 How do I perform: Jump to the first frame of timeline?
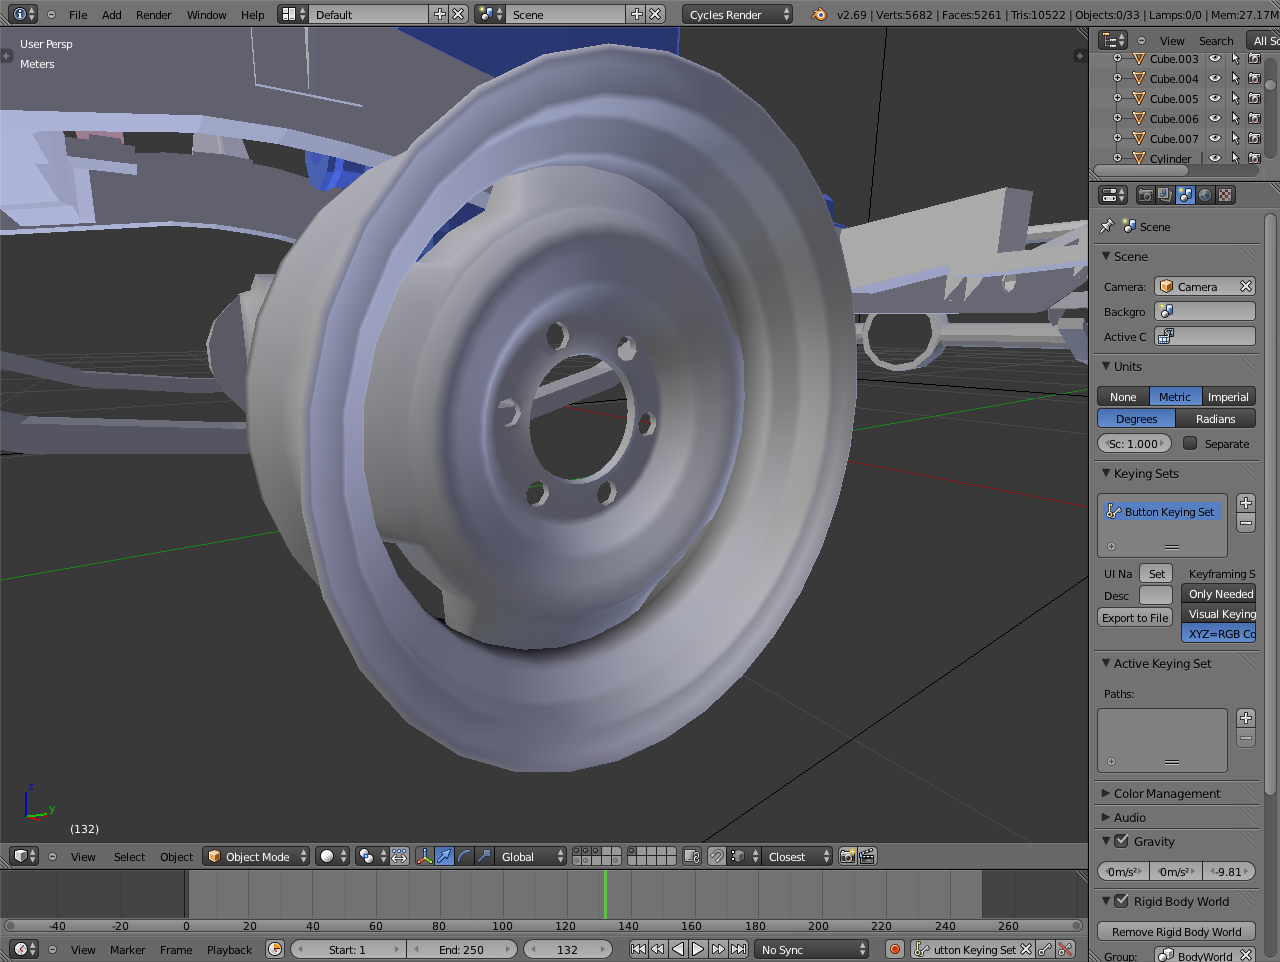[638, 949]
